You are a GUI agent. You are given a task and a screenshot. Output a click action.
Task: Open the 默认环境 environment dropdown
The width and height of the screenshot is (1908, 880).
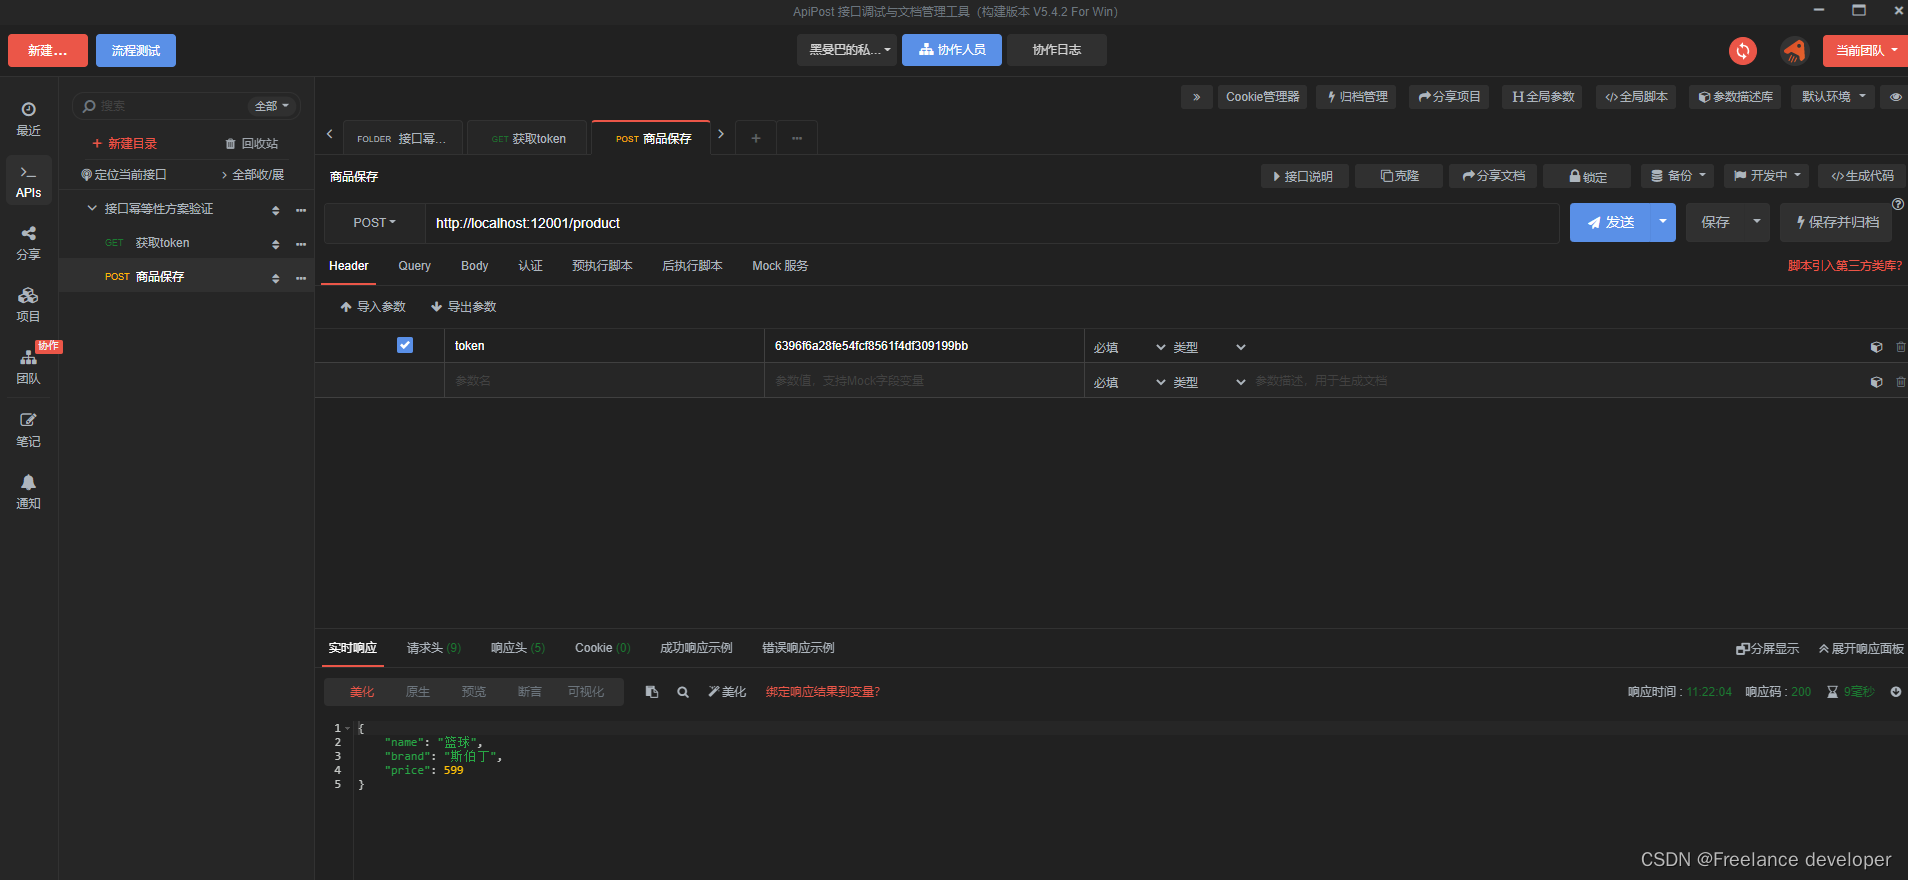tap(1834, 97)
